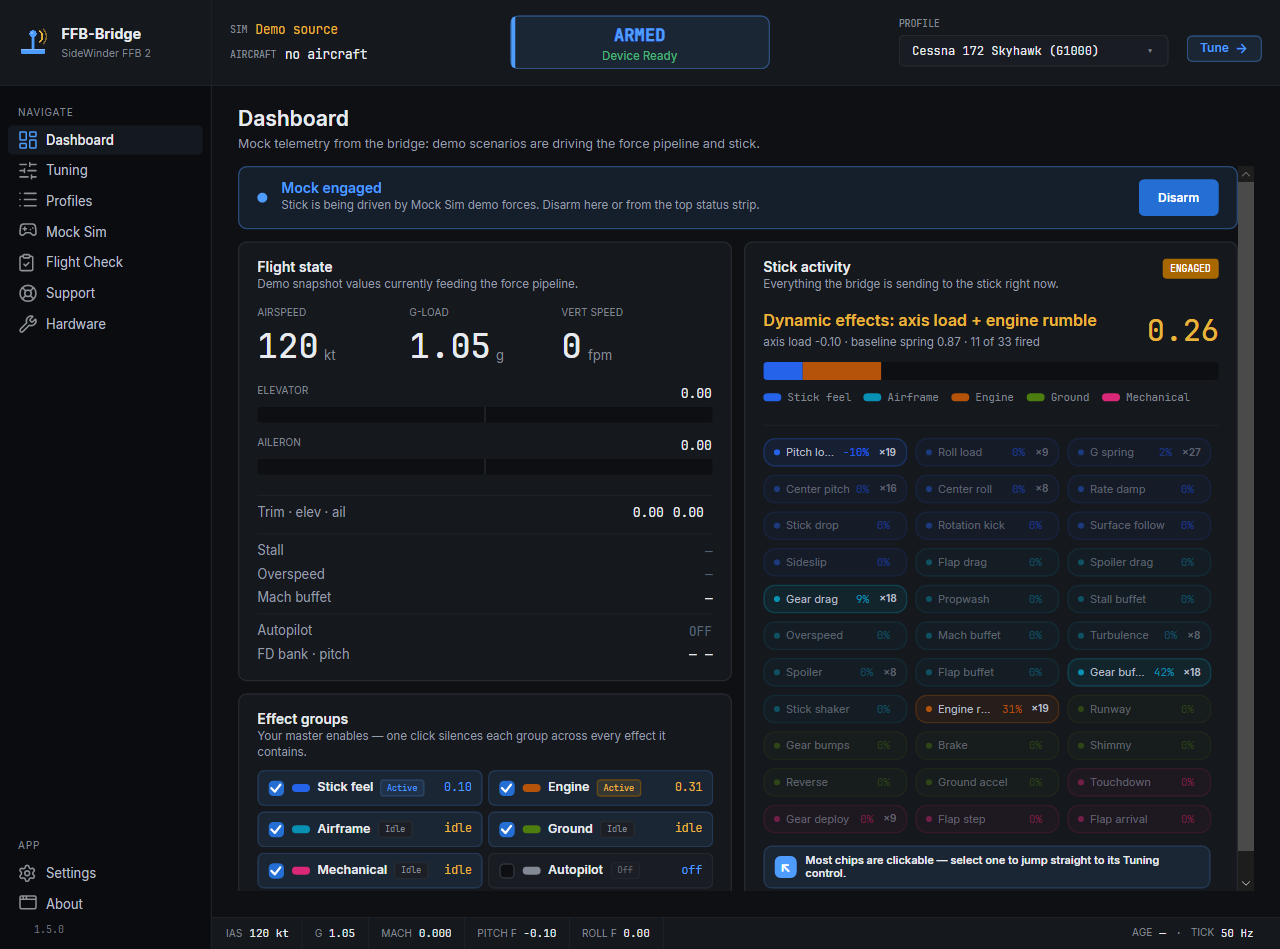
Task: Select the Stall buffet effect chip
Action: point(1139,599)
